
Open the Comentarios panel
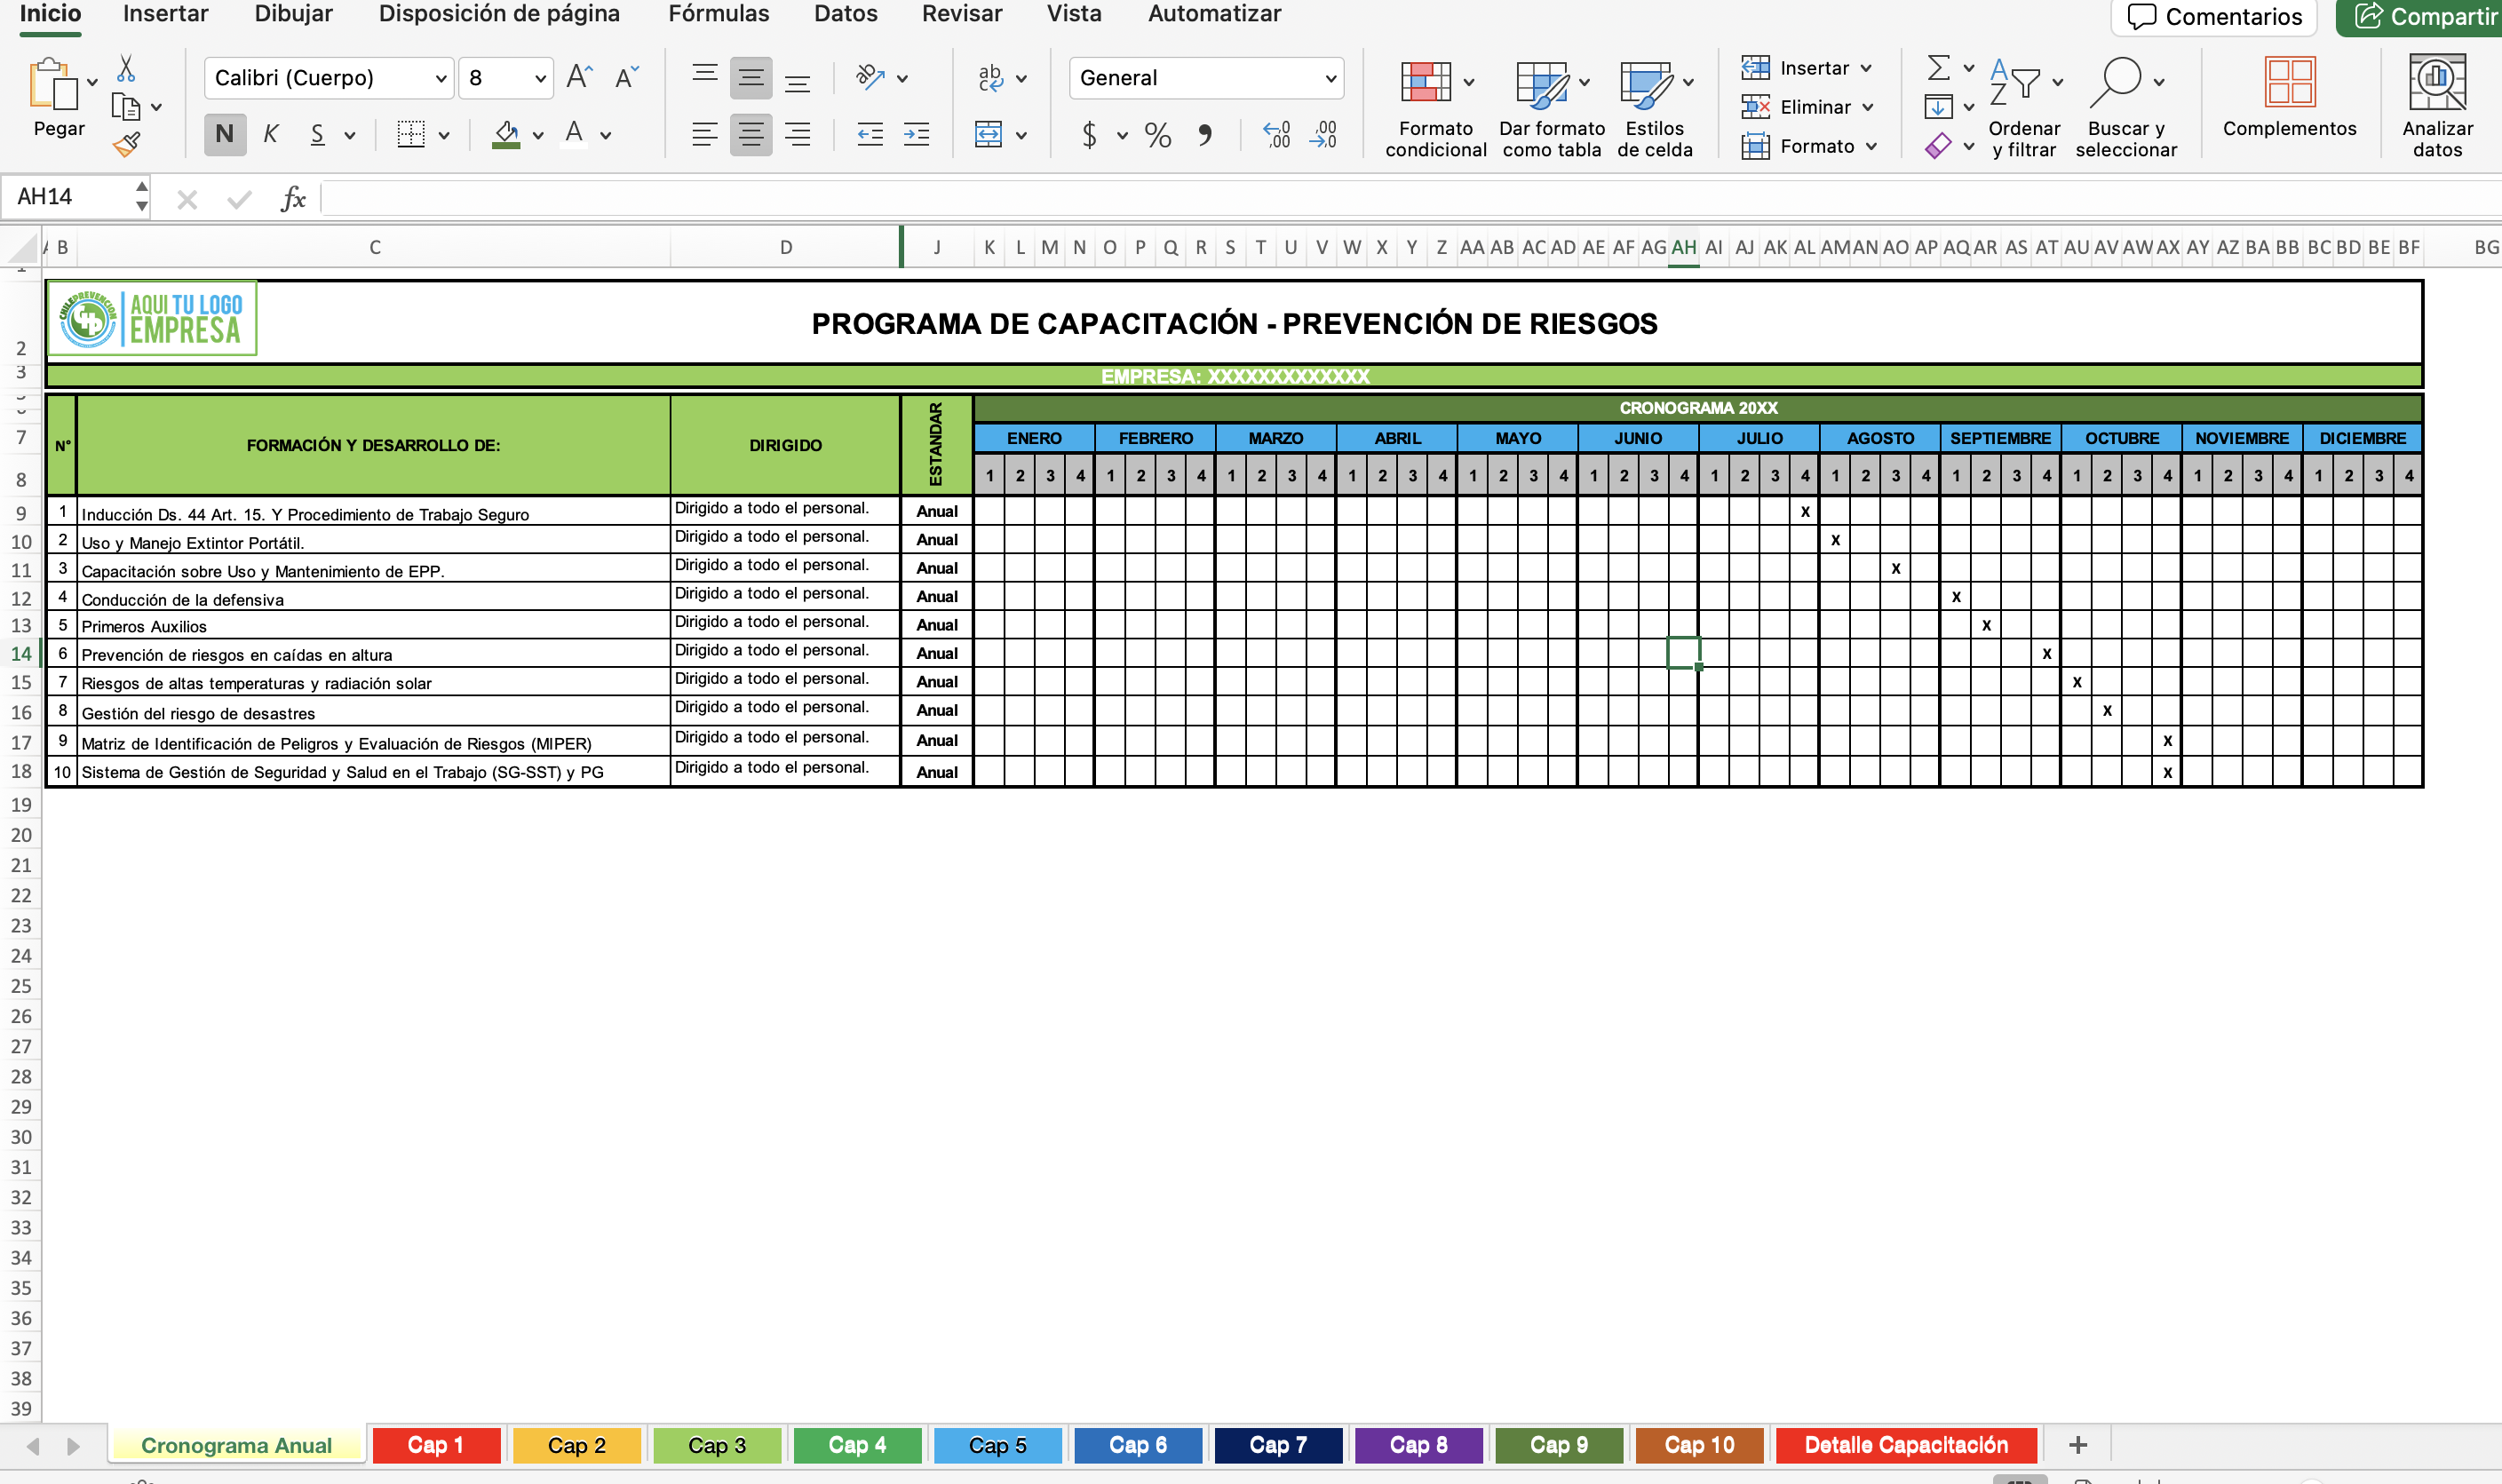coord(2214,16)
